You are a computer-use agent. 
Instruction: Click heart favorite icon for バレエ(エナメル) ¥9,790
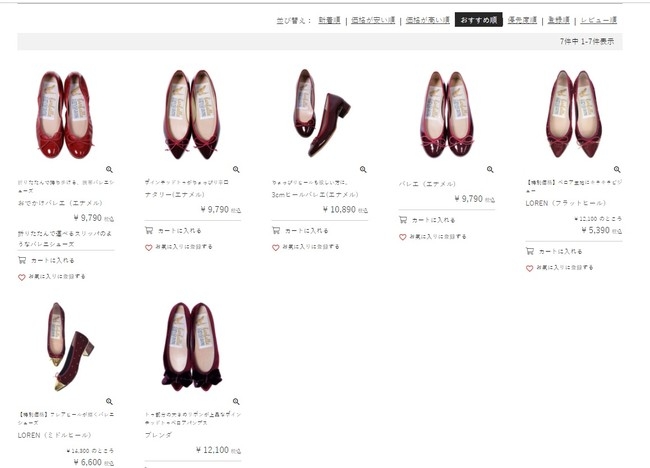(403, 237)
